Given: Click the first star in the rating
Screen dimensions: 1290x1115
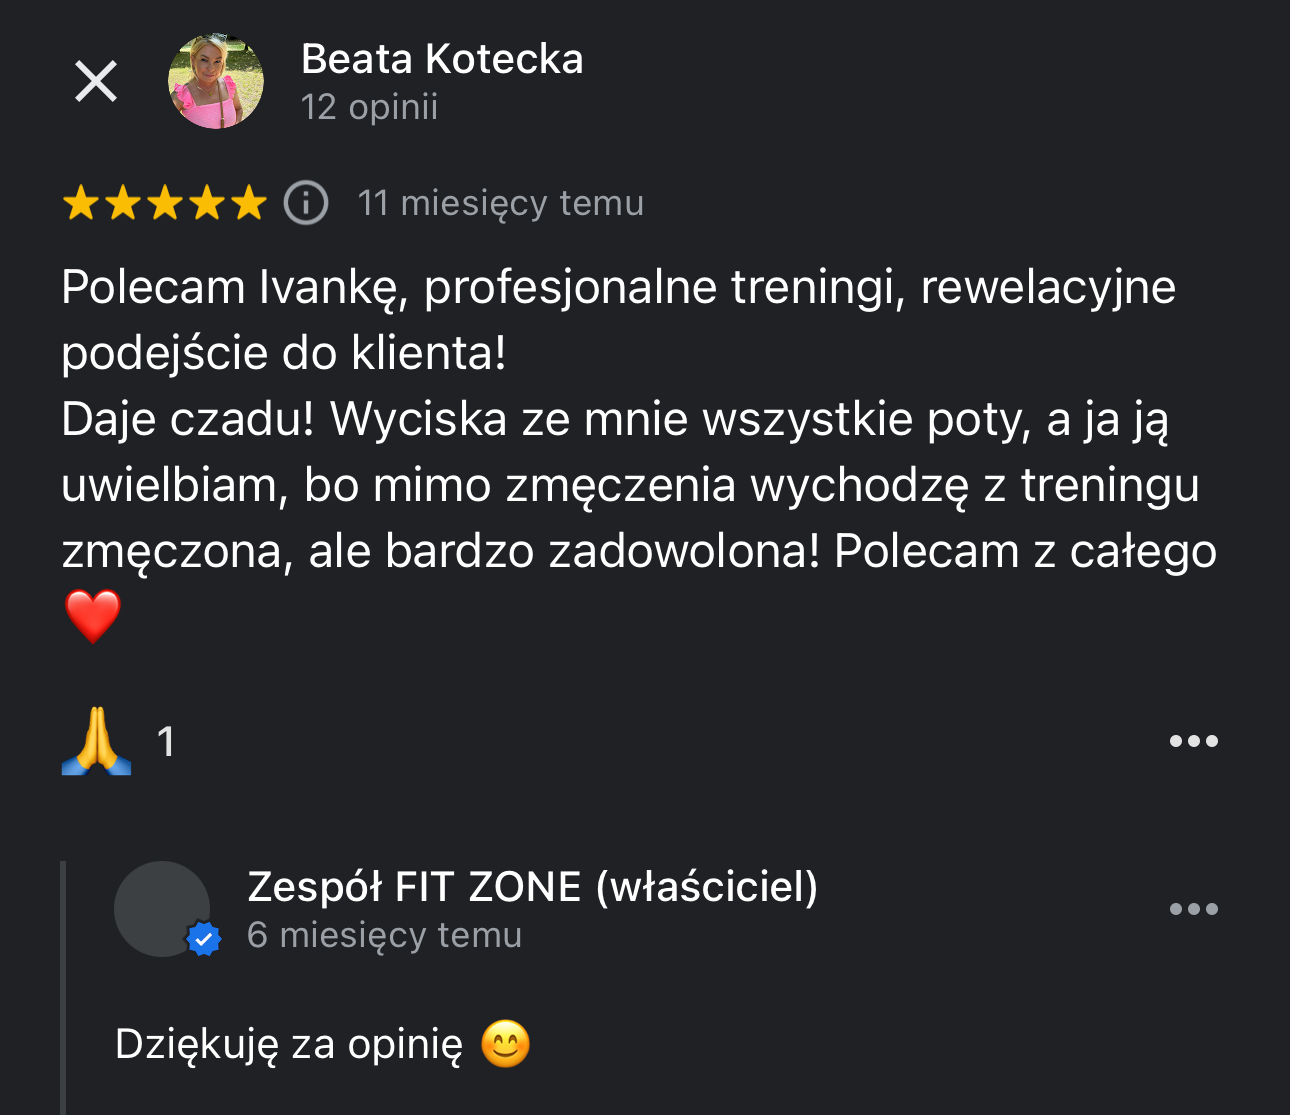Looking at the screenshot, I should (80, 203).
